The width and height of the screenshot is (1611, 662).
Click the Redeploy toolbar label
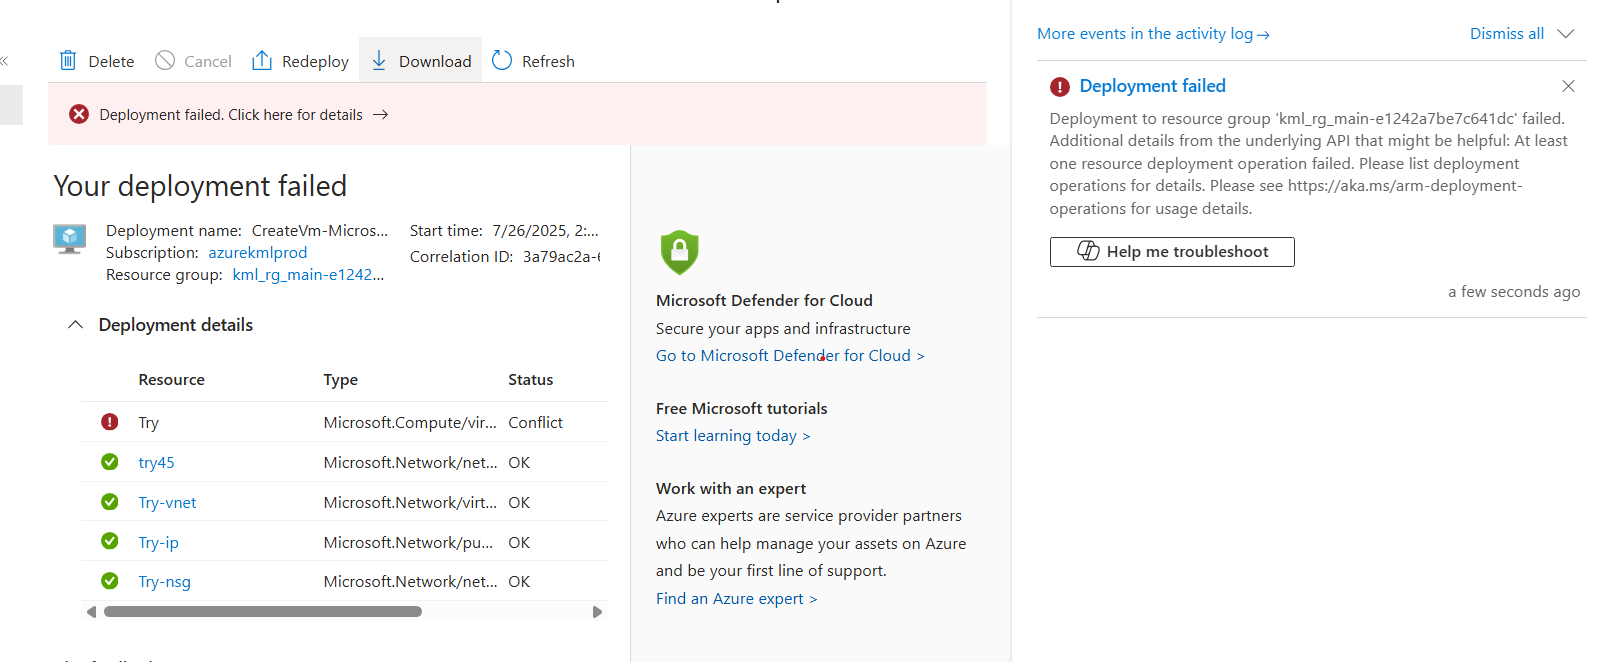click(x=315, y=62)
